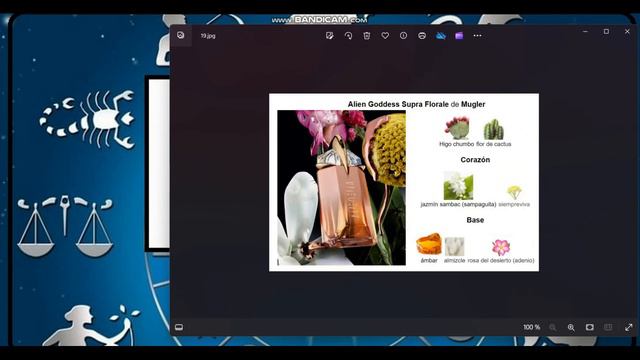Click the Edit image icon
The width and height of the screenshot is (640, 360).
[x=330, y=36]
